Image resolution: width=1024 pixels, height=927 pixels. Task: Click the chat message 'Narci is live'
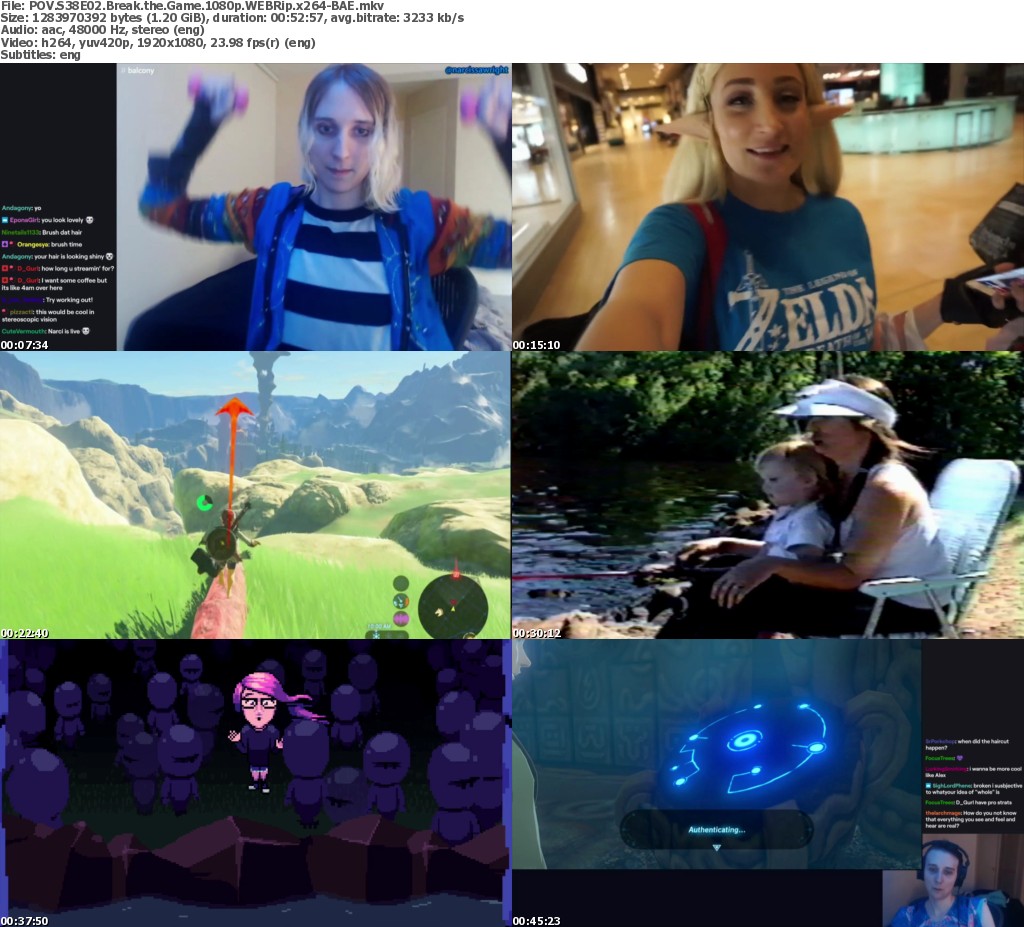(46, 331)
